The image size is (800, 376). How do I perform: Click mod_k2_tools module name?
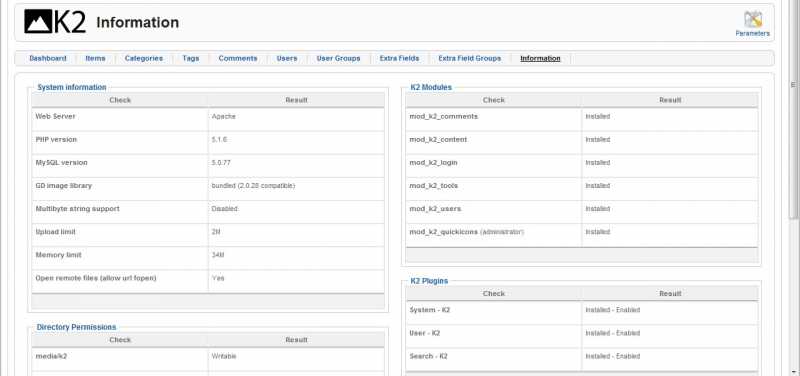(433, 186)
